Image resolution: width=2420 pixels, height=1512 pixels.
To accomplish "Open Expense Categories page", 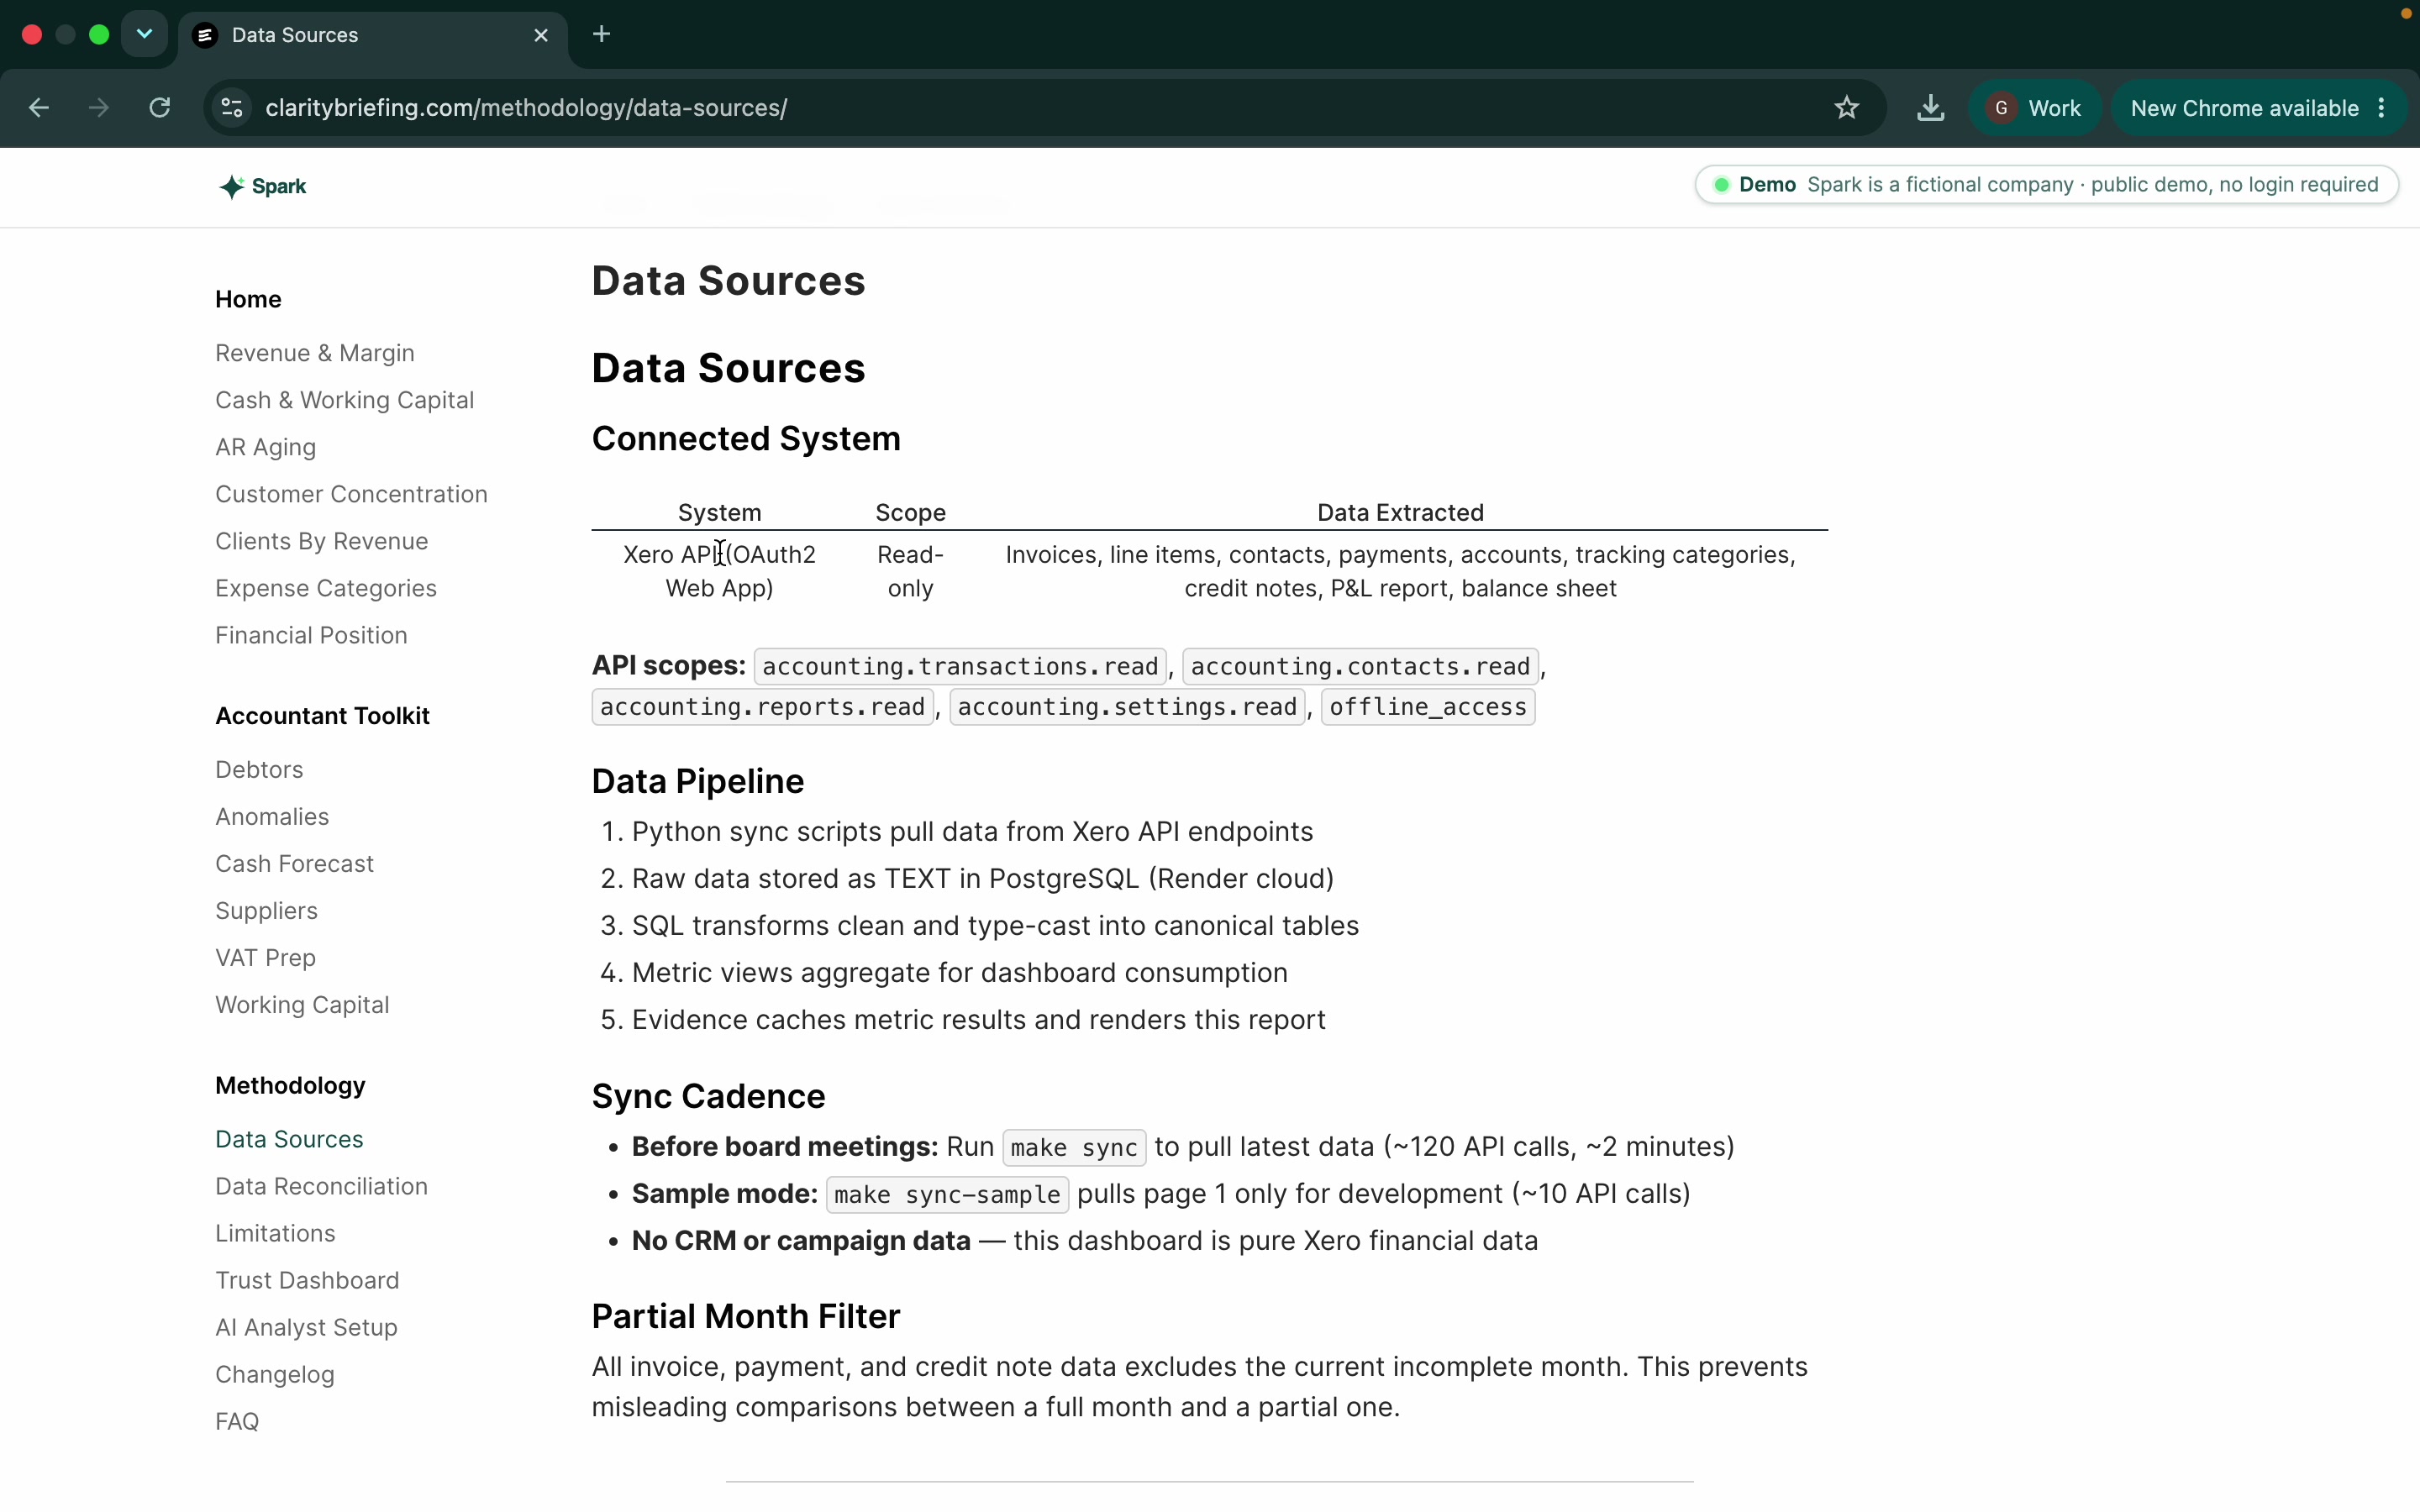I will [x=325, y=588].
